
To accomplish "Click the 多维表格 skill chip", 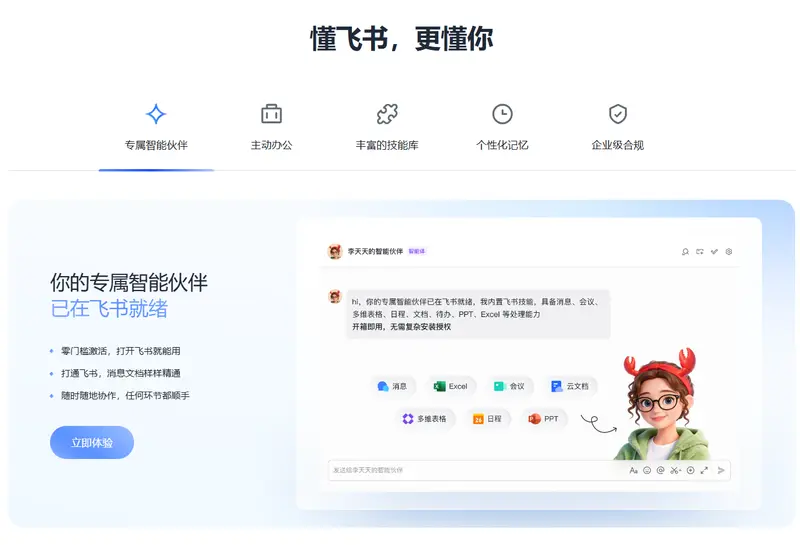I will tap(424, 419).
